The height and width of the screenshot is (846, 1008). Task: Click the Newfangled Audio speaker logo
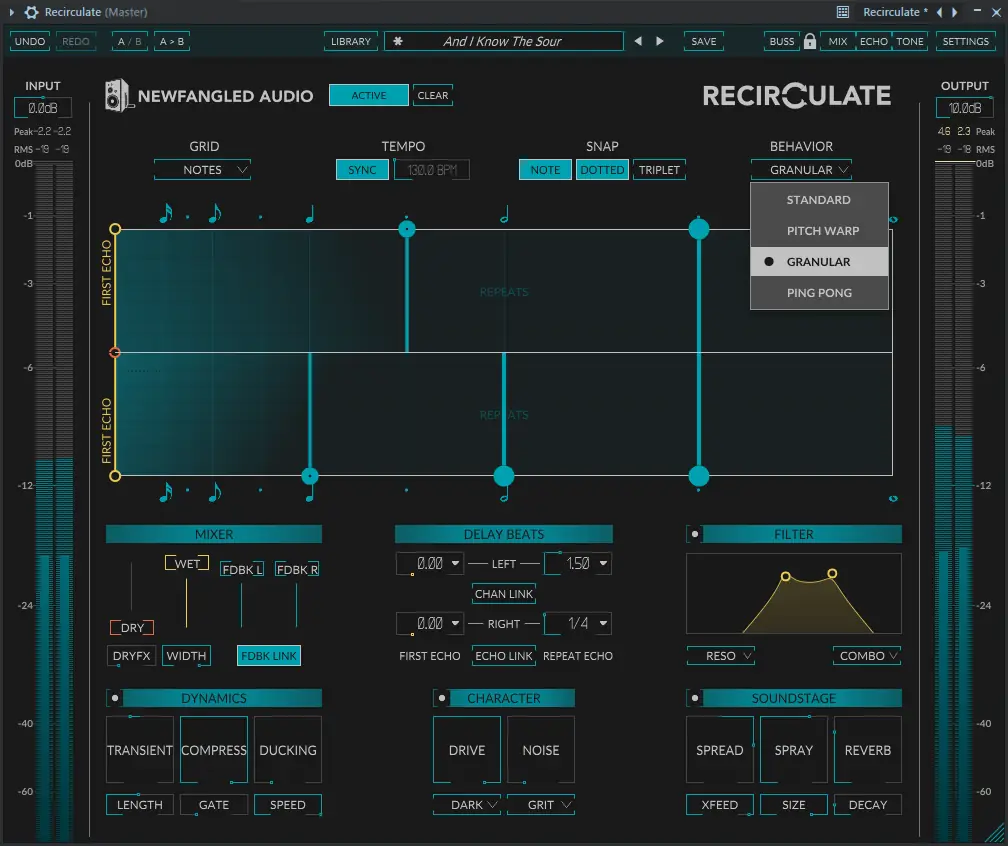pyautogui.click(x=118, y=95)
